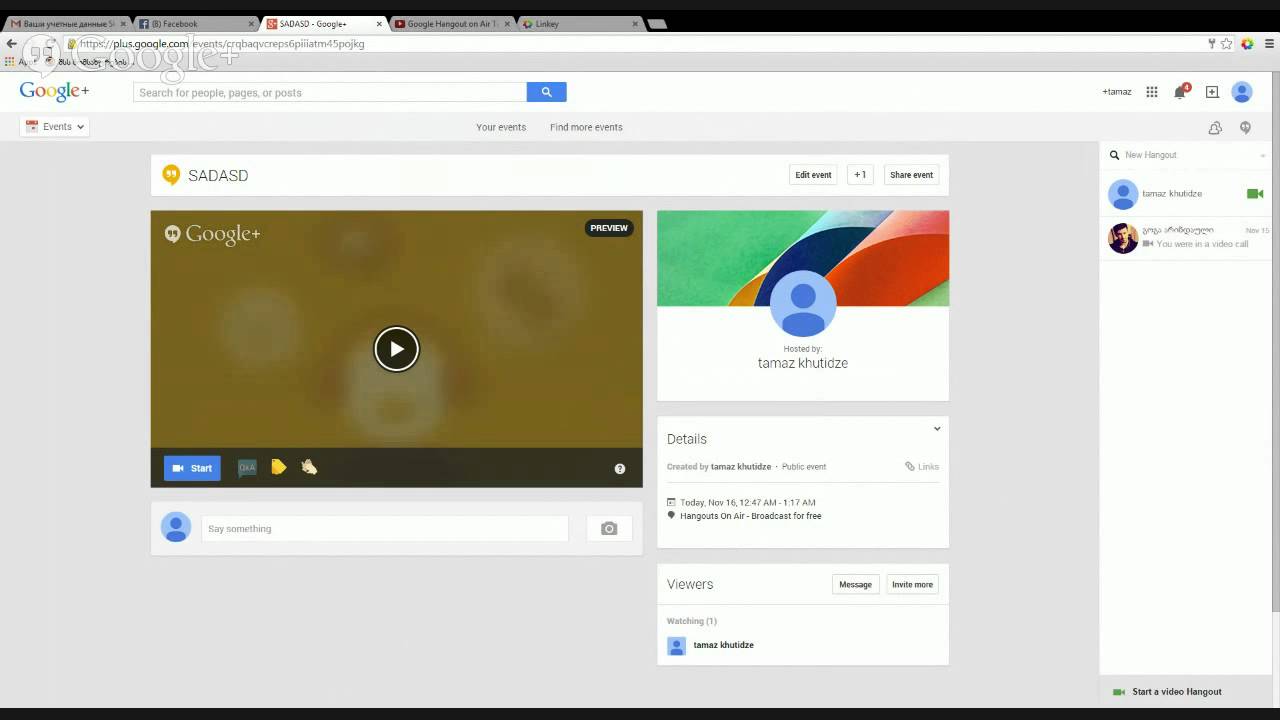1280x720 pixels.
Task: Click the New Hangout search field
Action: pyautogui.click(x=1186, y=155)
